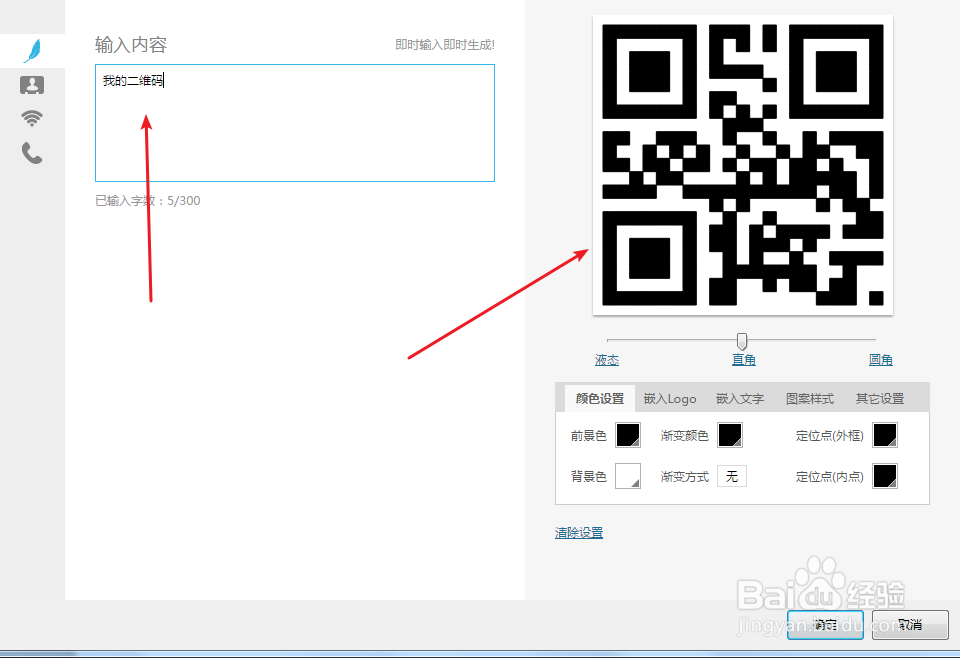960x658 pixels.
Task: Open the 渐变颜色 color swatch
Action: point(730,435)
